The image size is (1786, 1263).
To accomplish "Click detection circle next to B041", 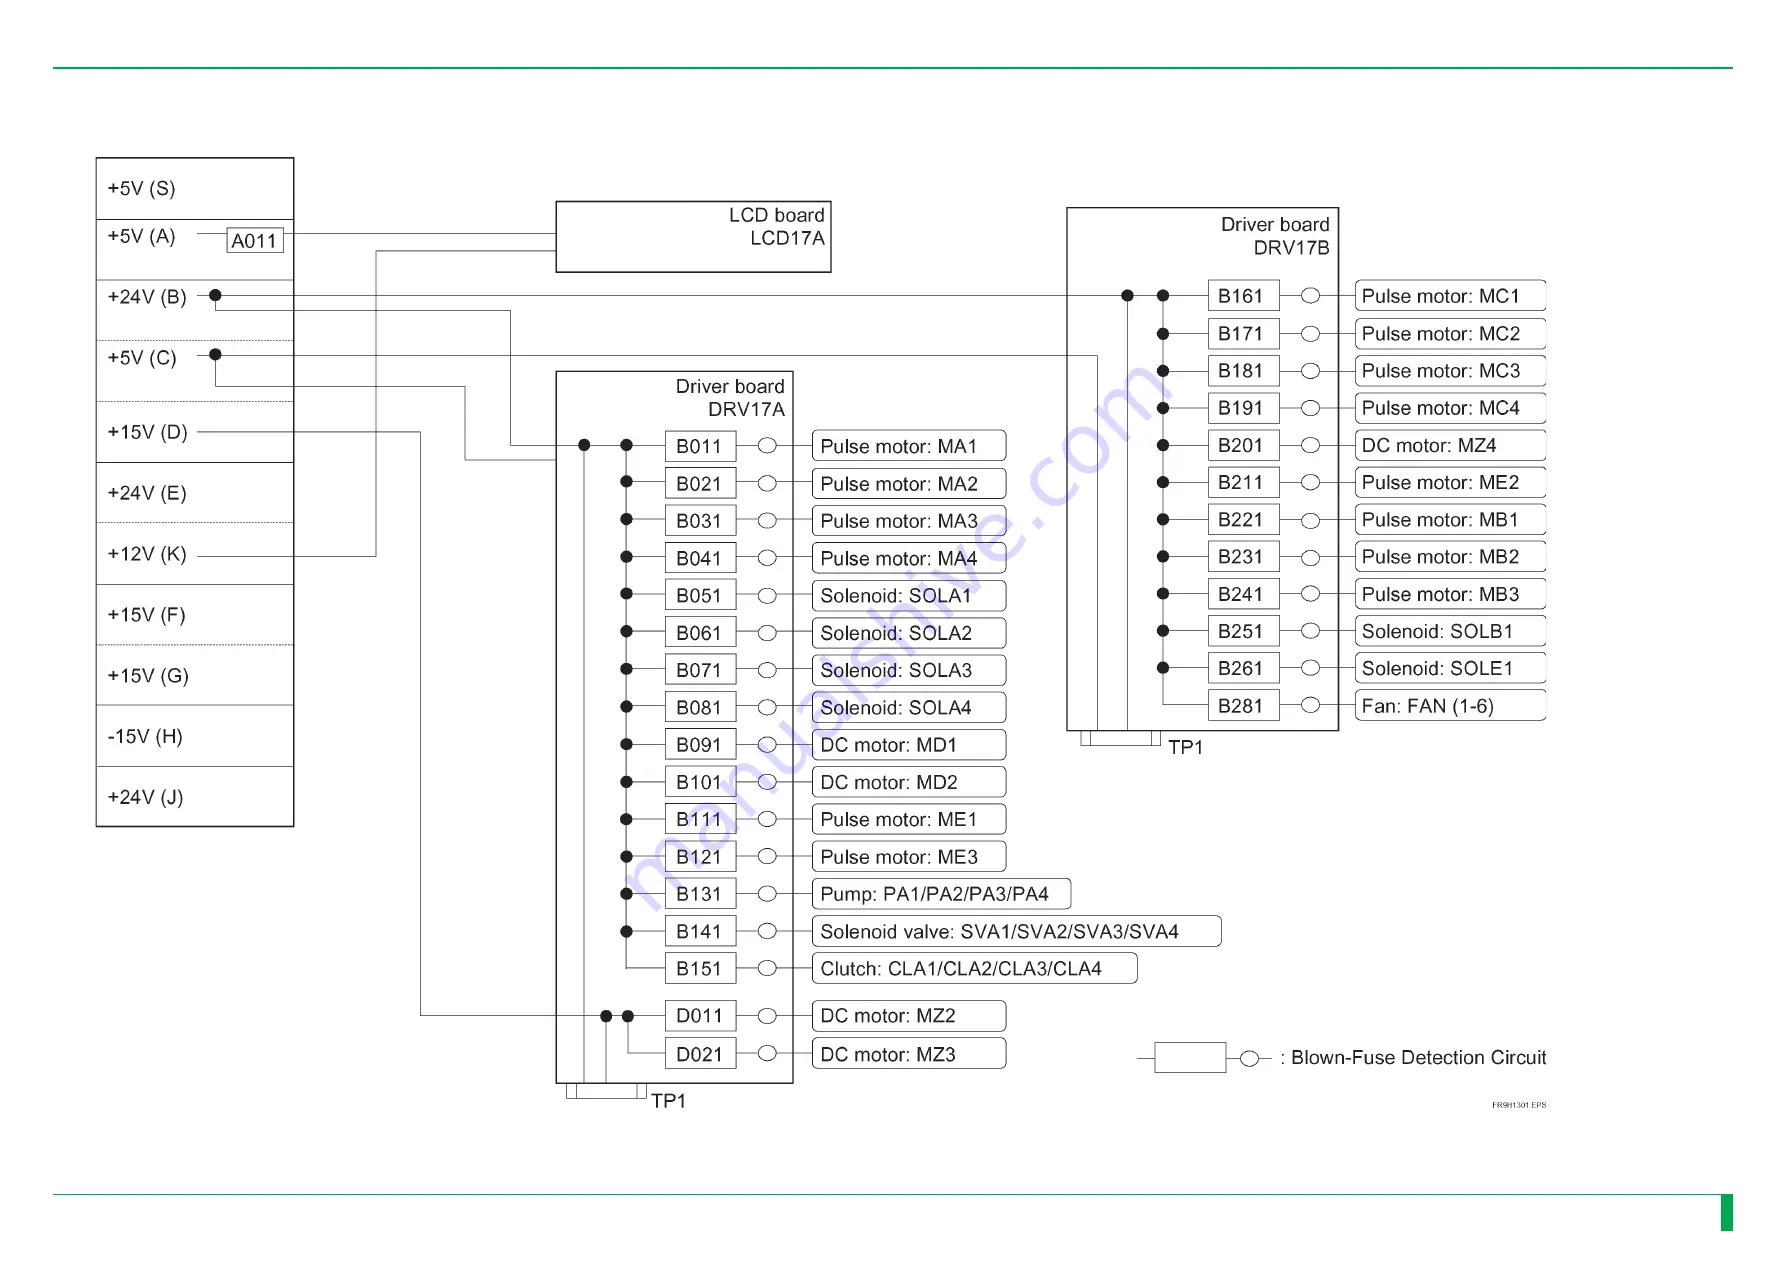I will pyautogui.click(x=767, y=558).
